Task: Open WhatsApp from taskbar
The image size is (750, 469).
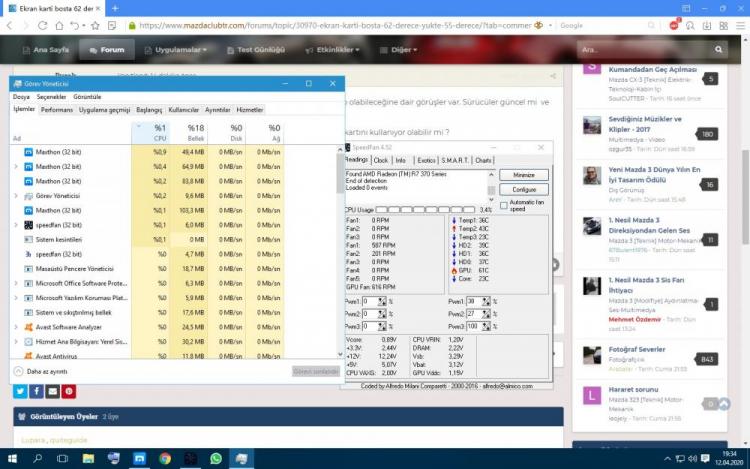Action: click(216, 459)
